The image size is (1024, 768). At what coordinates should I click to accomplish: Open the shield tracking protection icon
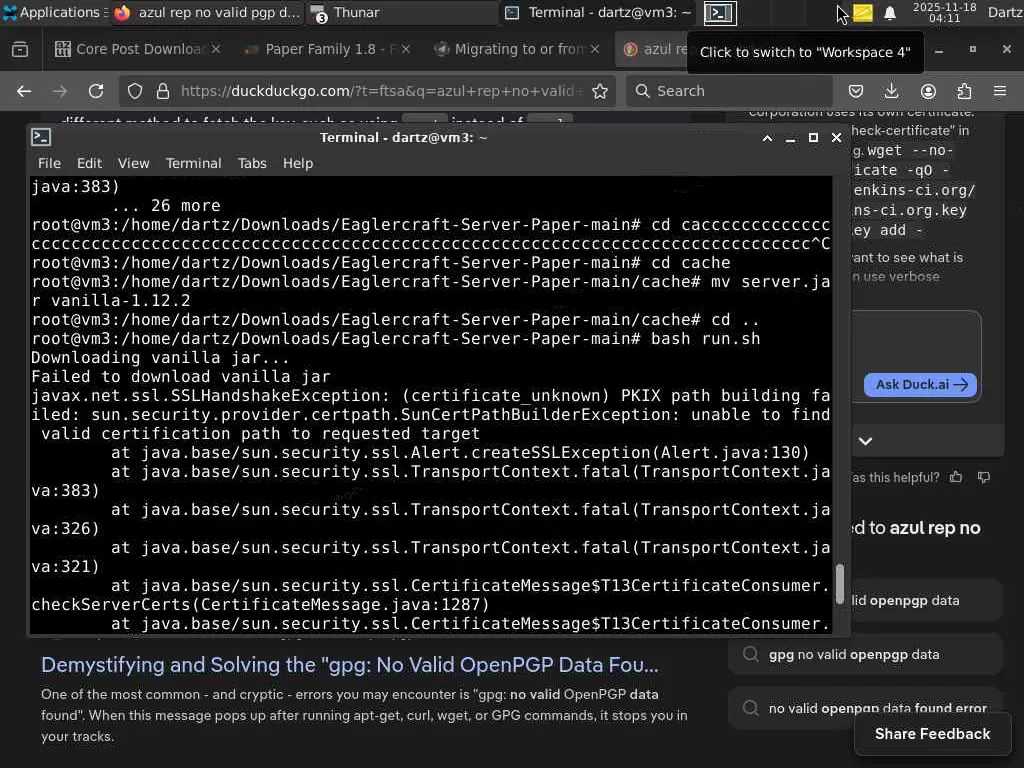point(135,91)
